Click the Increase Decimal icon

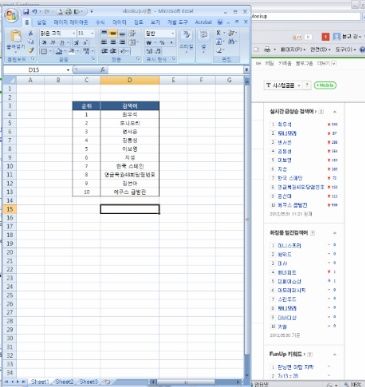(x=149, y=51)
